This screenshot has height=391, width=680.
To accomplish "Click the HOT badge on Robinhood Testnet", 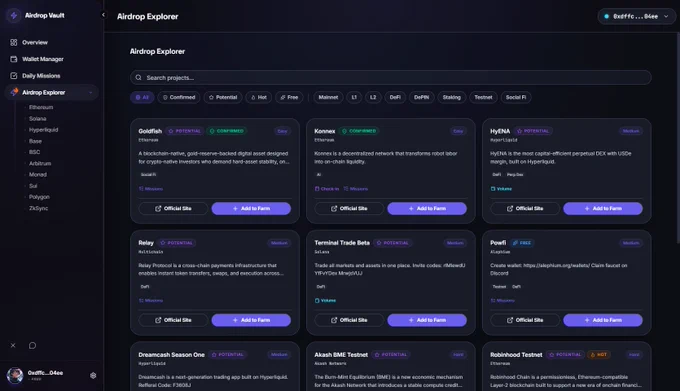I will point(598,355).
